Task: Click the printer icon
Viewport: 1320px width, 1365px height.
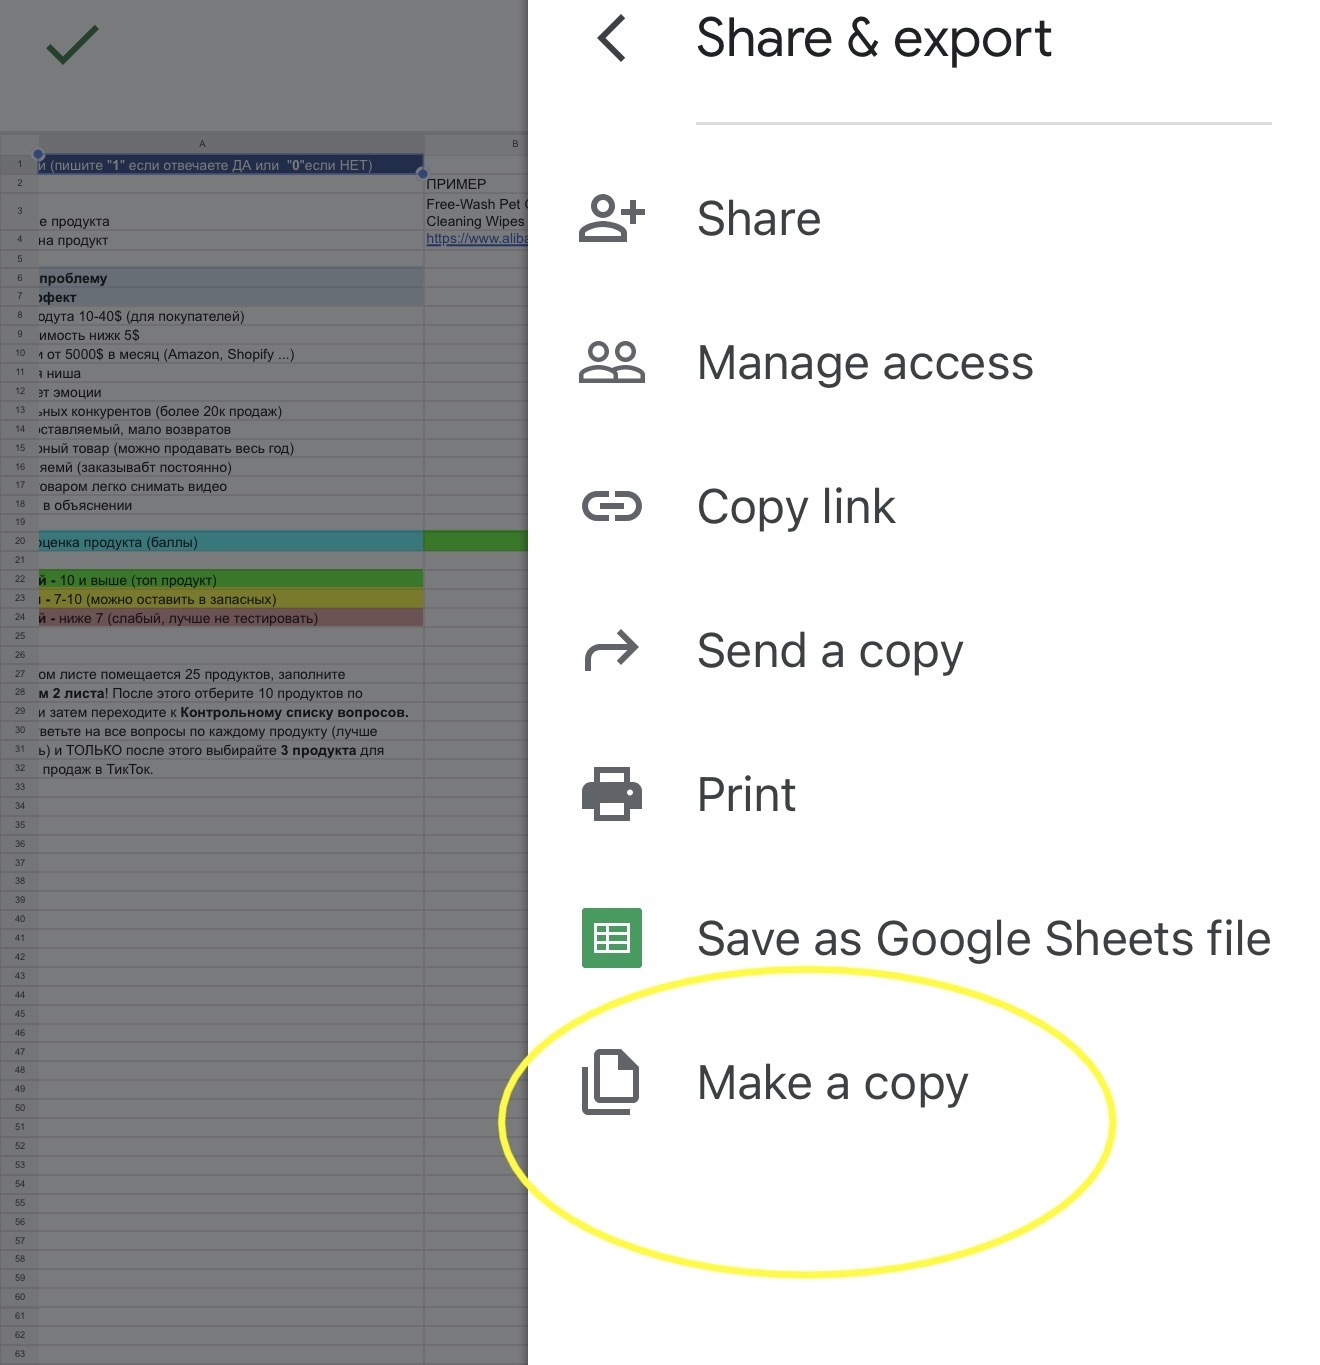Action: point(611,795)
